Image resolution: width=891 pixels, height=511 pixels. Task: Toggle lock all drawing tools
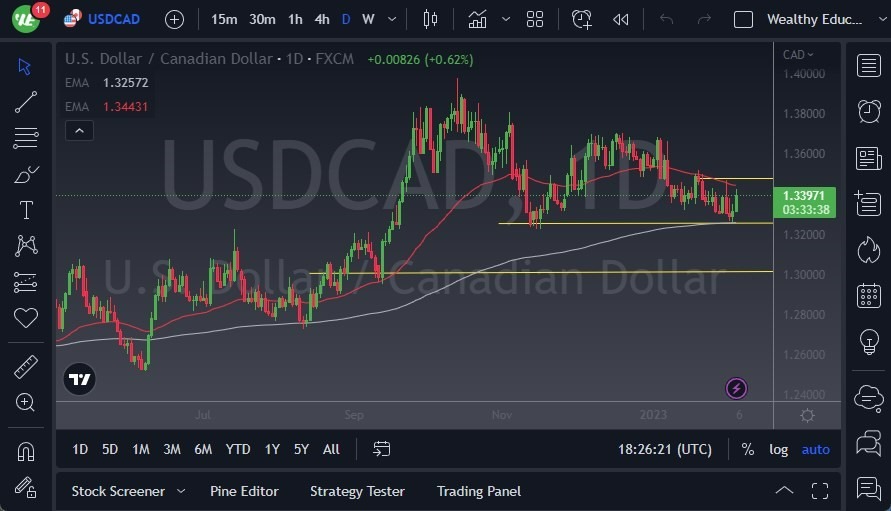pos(26,487)
